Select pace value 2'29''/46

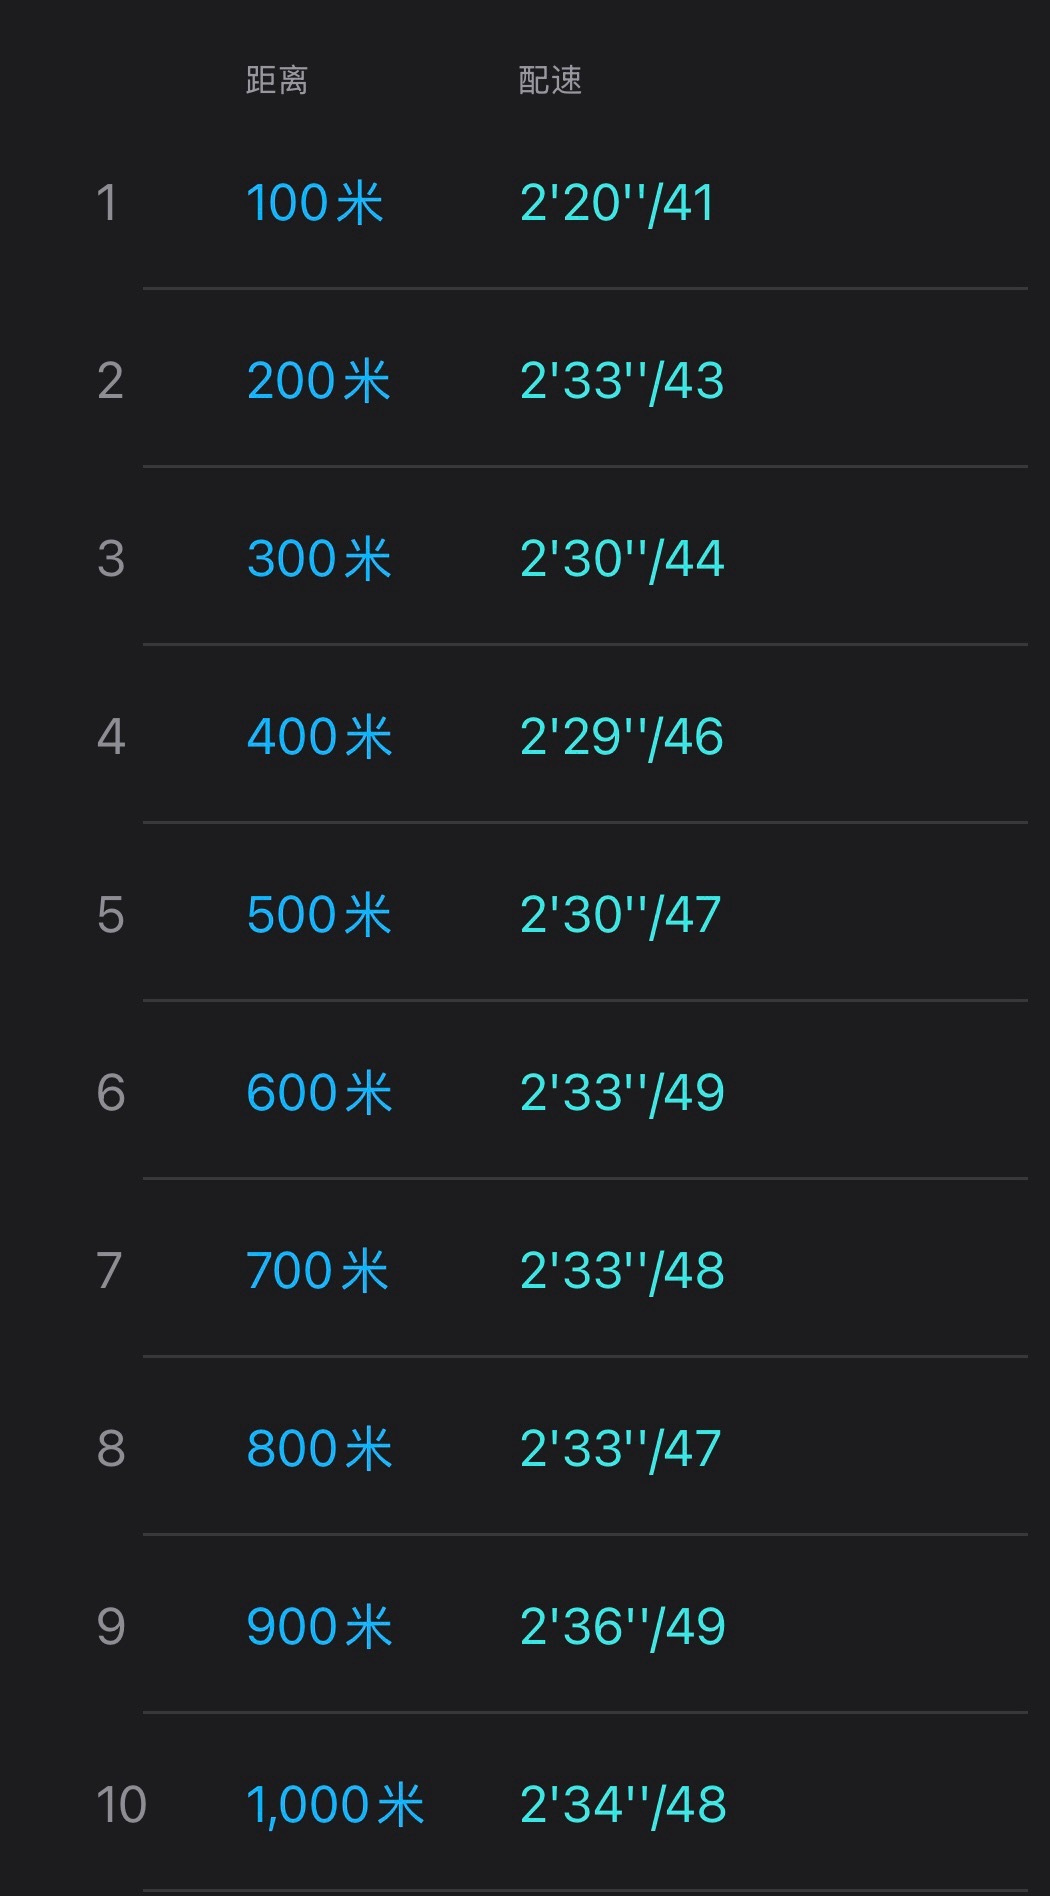click(x=621, y=737)
